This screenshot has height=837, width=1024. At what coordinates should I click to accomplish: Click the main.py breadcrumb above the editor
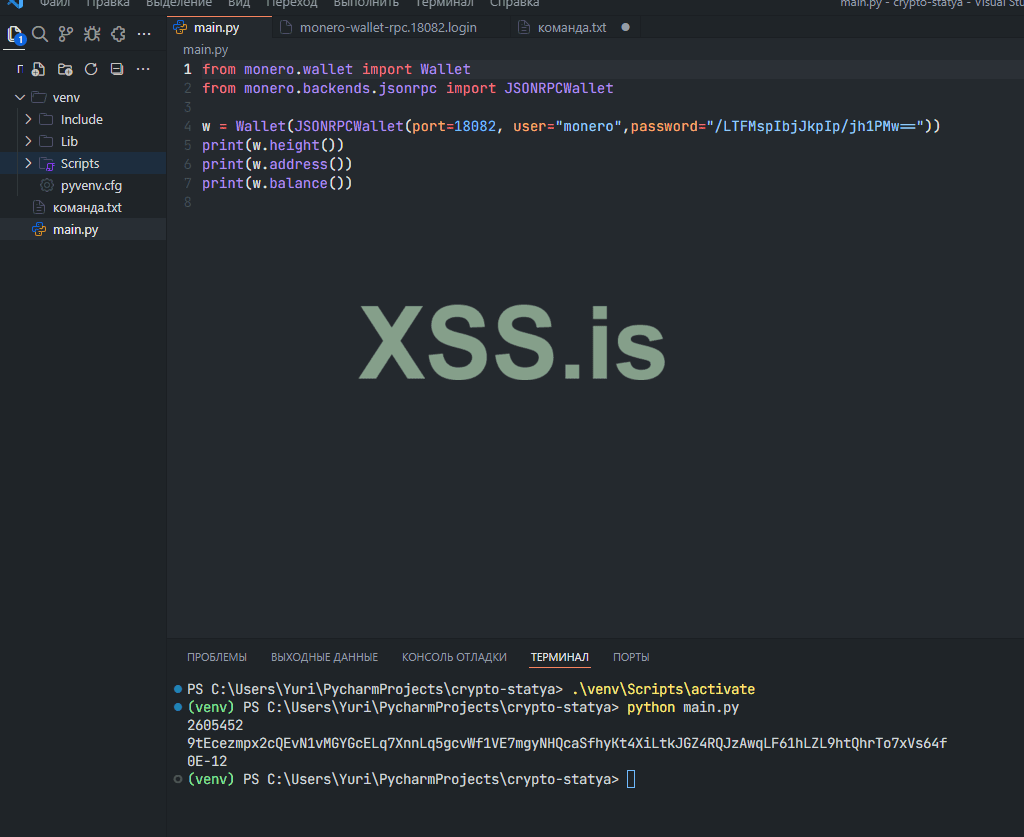pos(206,50)
